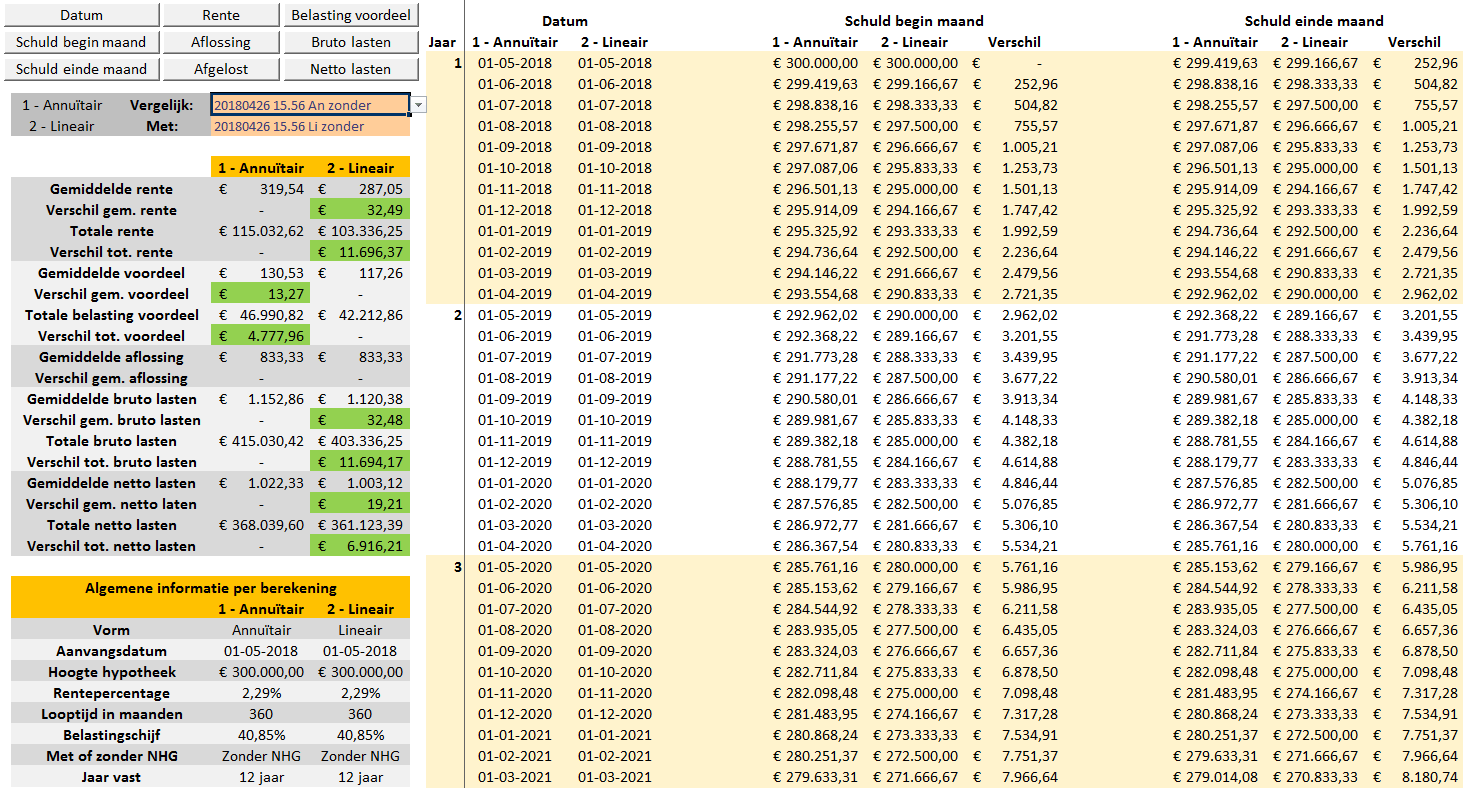Select the Schuld begin maand button
The image size is (1463, 788).
point(81,42)
